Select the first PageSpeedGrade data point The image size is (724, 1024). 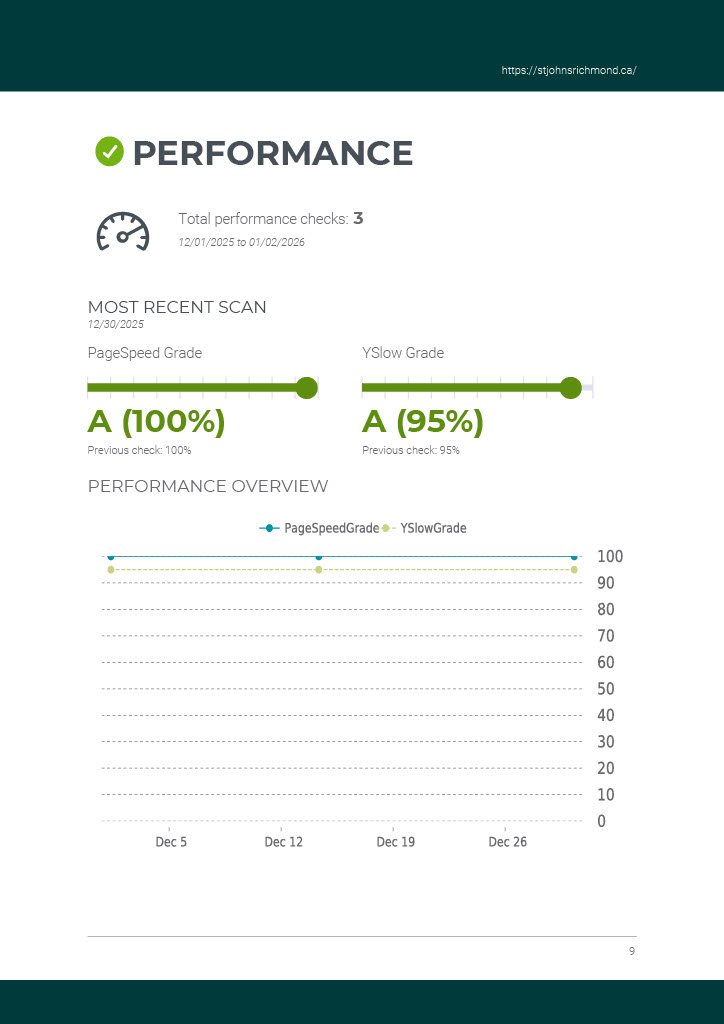click(x=111, y=557)
